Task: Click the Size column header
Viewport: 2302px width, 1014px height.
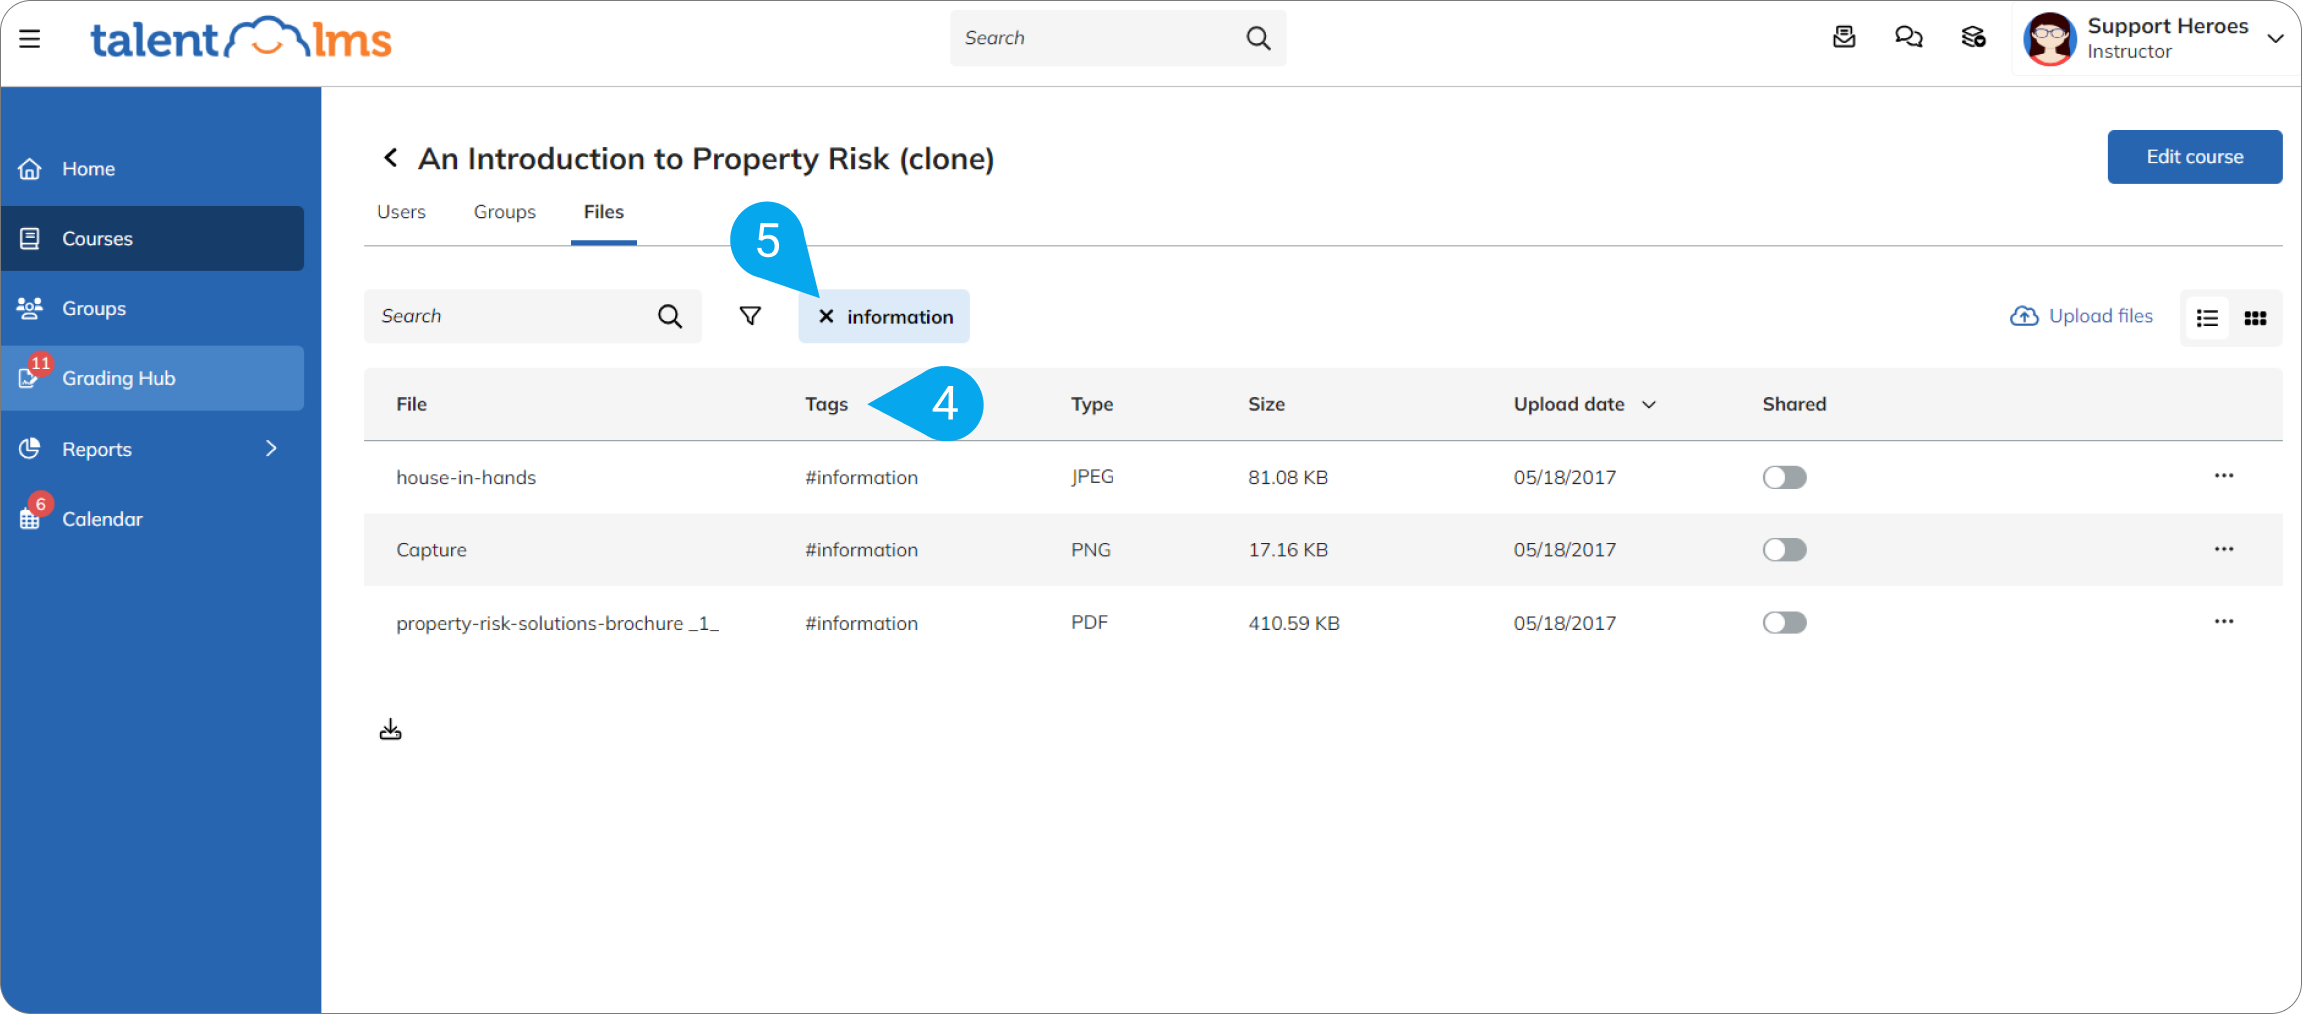Action: coord(1266,404)
